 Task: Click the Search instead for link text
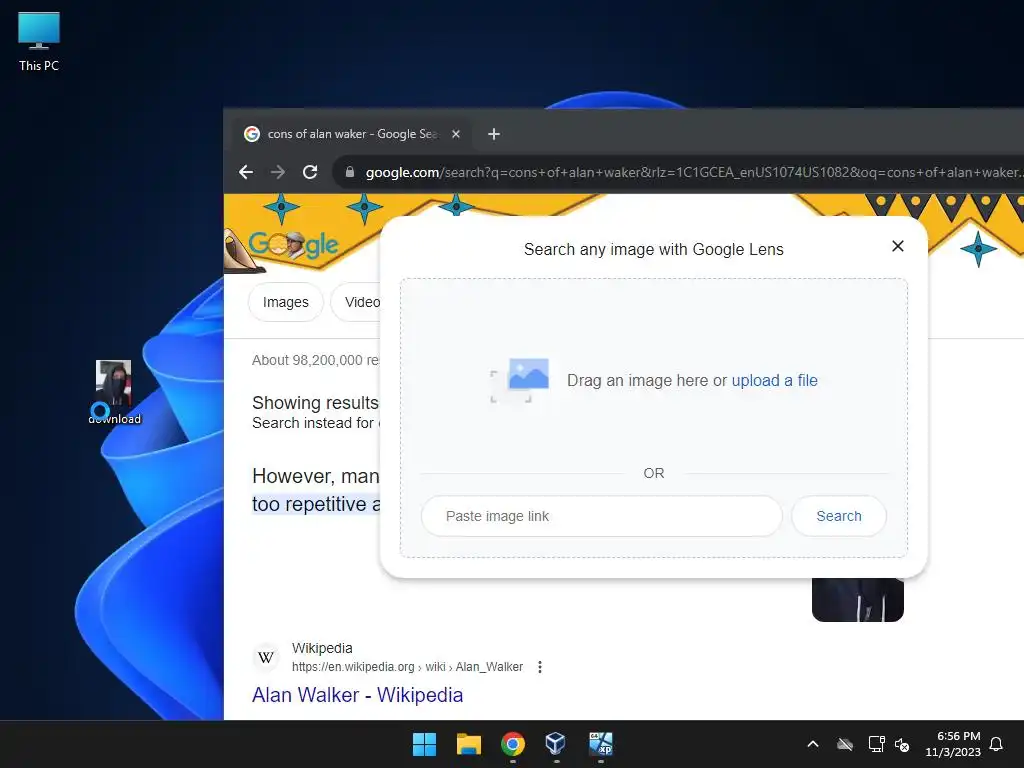click(x=313, y=423)
